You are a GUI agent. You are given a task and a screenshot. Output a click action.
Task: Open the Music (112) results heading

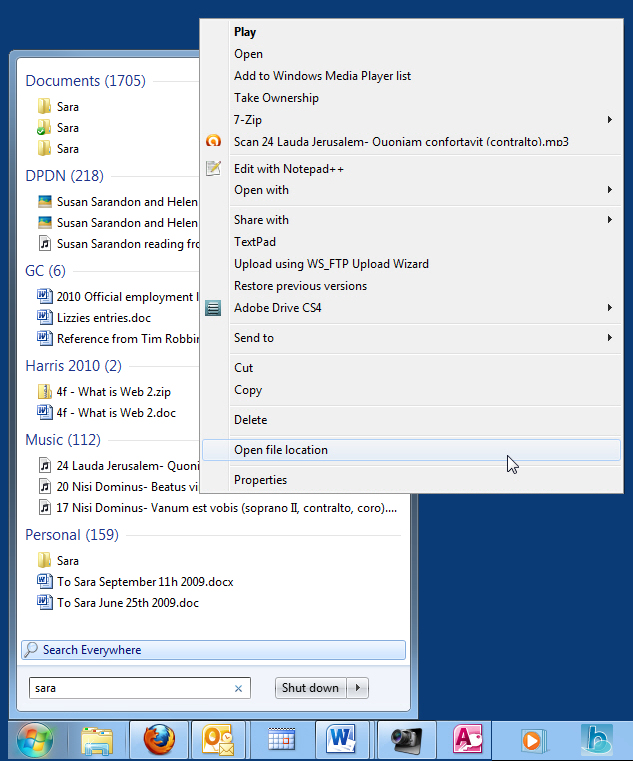(63, 440)
